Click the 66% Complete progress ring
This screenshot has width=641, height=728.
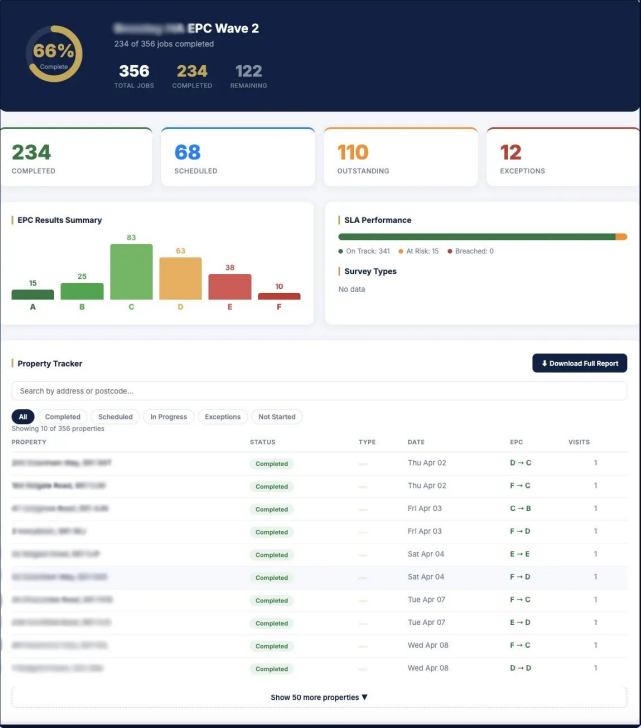coord(54,53)
